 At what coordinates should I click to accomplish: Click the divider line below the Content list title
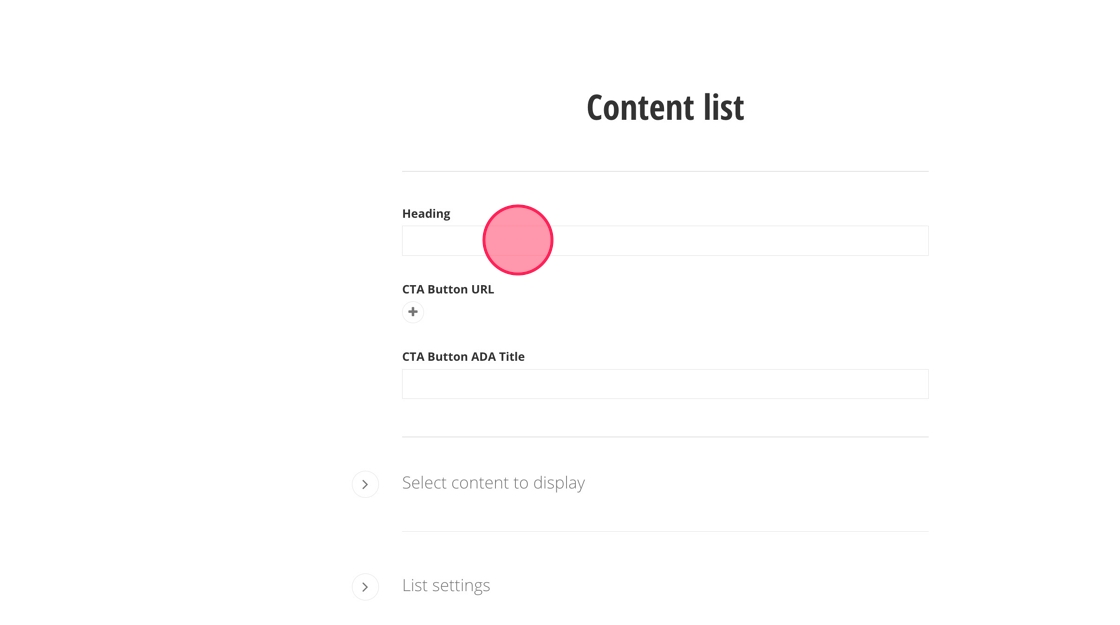click(x=665, y=171)
